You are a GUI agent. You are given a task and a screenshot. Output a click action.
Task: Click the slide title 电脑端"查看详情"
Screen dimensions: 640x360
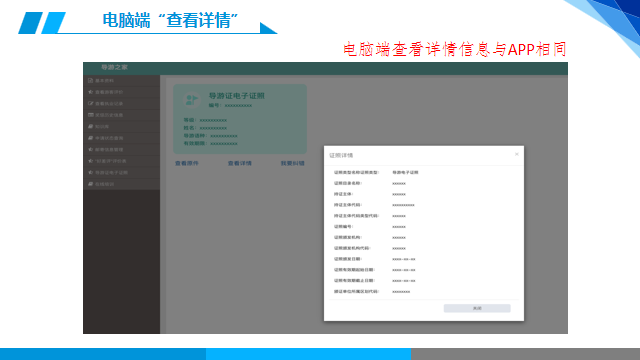(170, 20)
